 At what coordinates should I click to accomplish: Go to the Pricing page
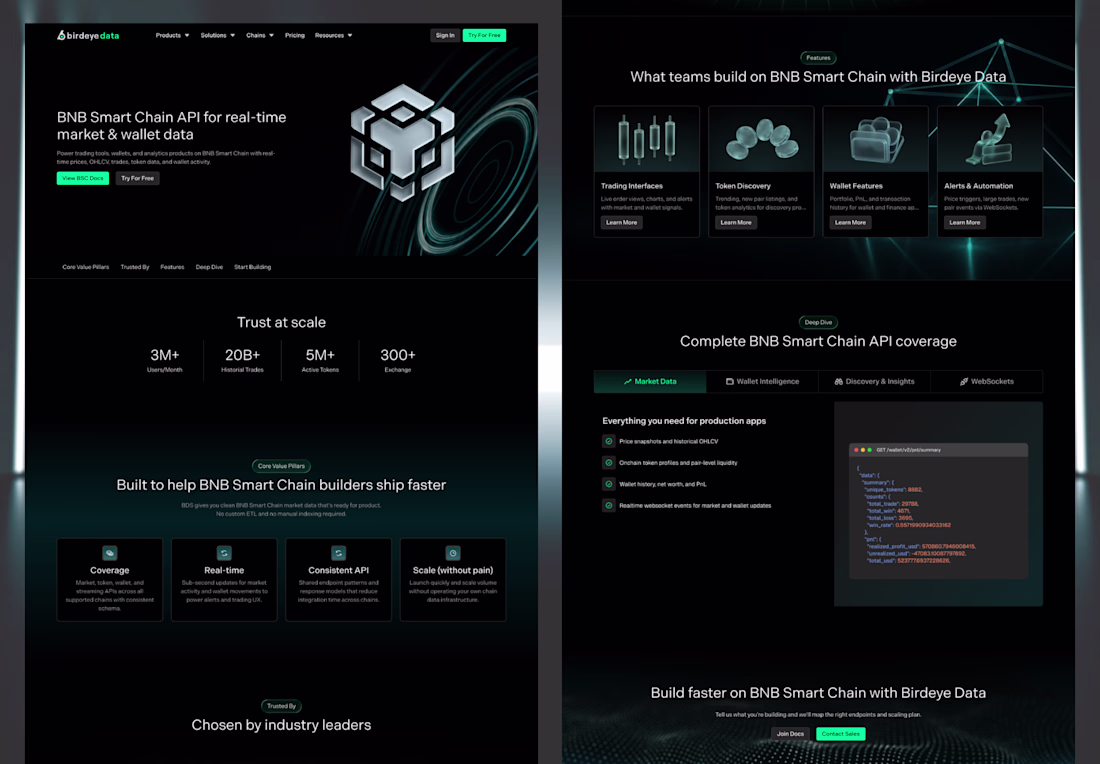(x=295, y=35)
